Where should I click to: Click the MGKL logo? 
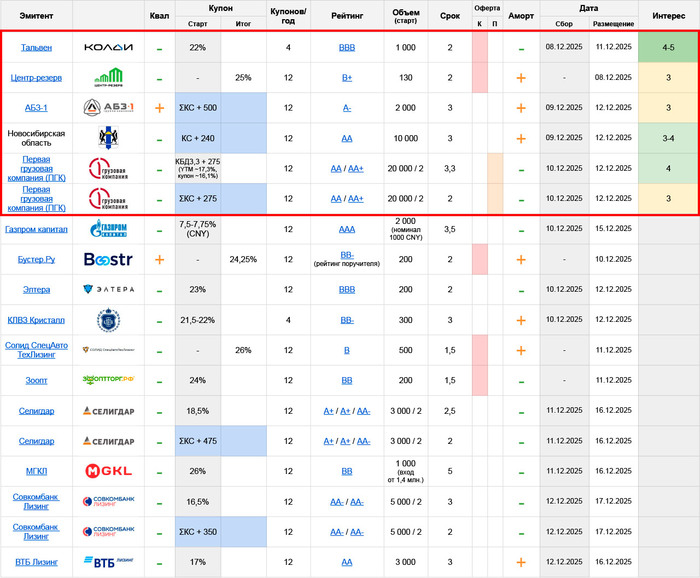click(108, 471)
